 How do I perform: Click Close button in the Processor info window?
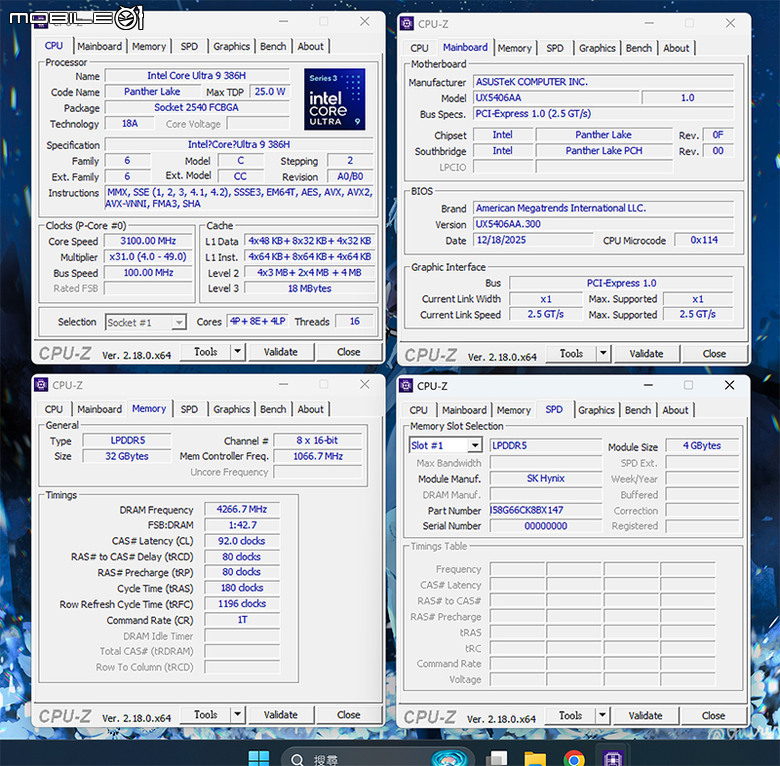coord(348,352)
